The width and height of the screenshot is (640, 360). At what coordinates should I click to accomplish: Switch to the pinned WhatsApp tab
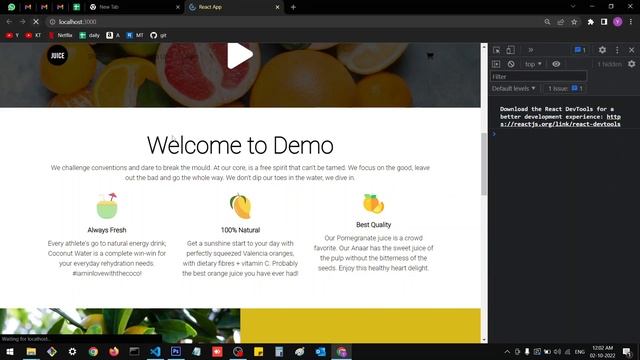click(x=11, y=7)
